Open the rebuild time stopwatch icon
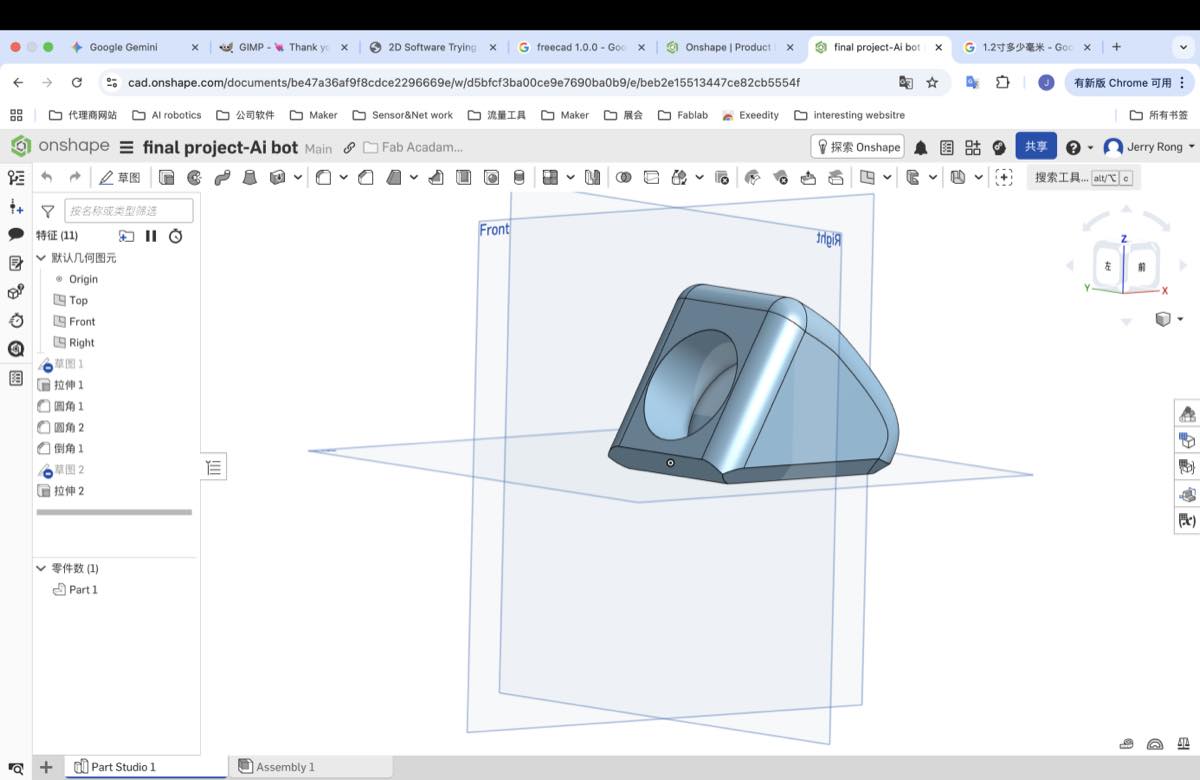The height and width of the screenshot is (780, 1200). (x=176, y=236)
